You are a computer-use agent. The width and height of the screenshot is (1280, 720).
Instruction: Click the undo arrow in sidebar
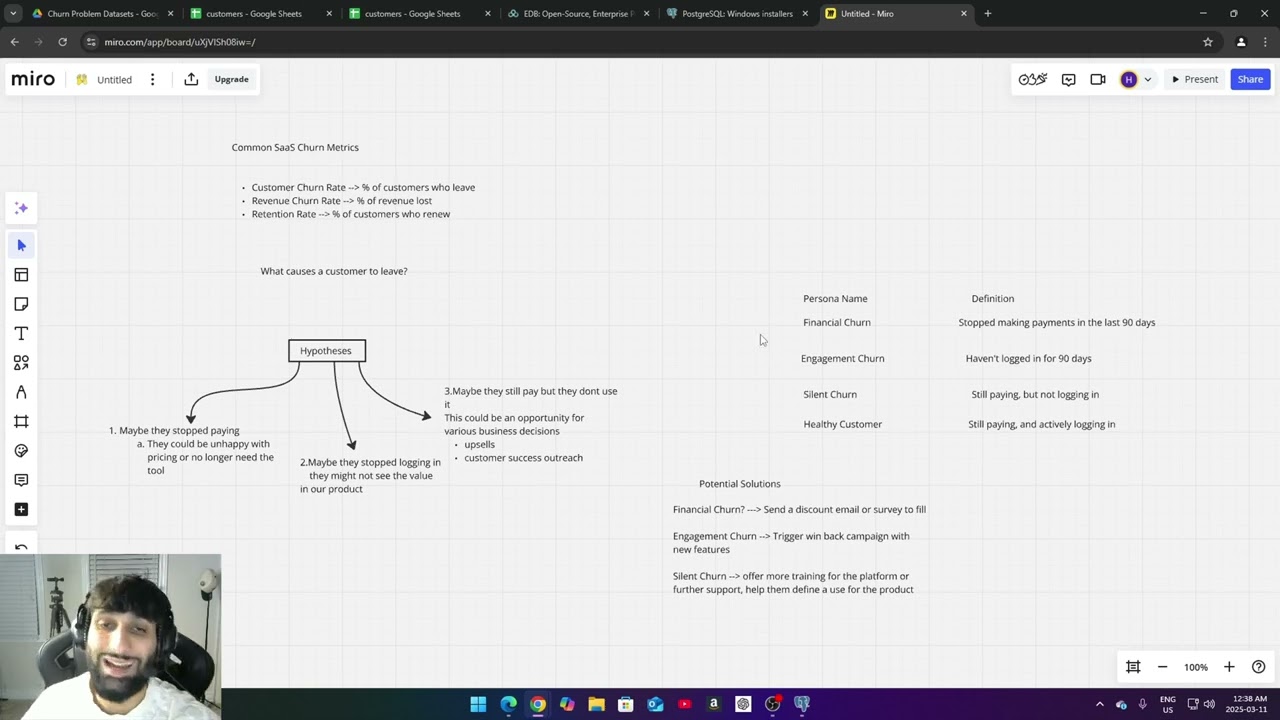[21, 548]
